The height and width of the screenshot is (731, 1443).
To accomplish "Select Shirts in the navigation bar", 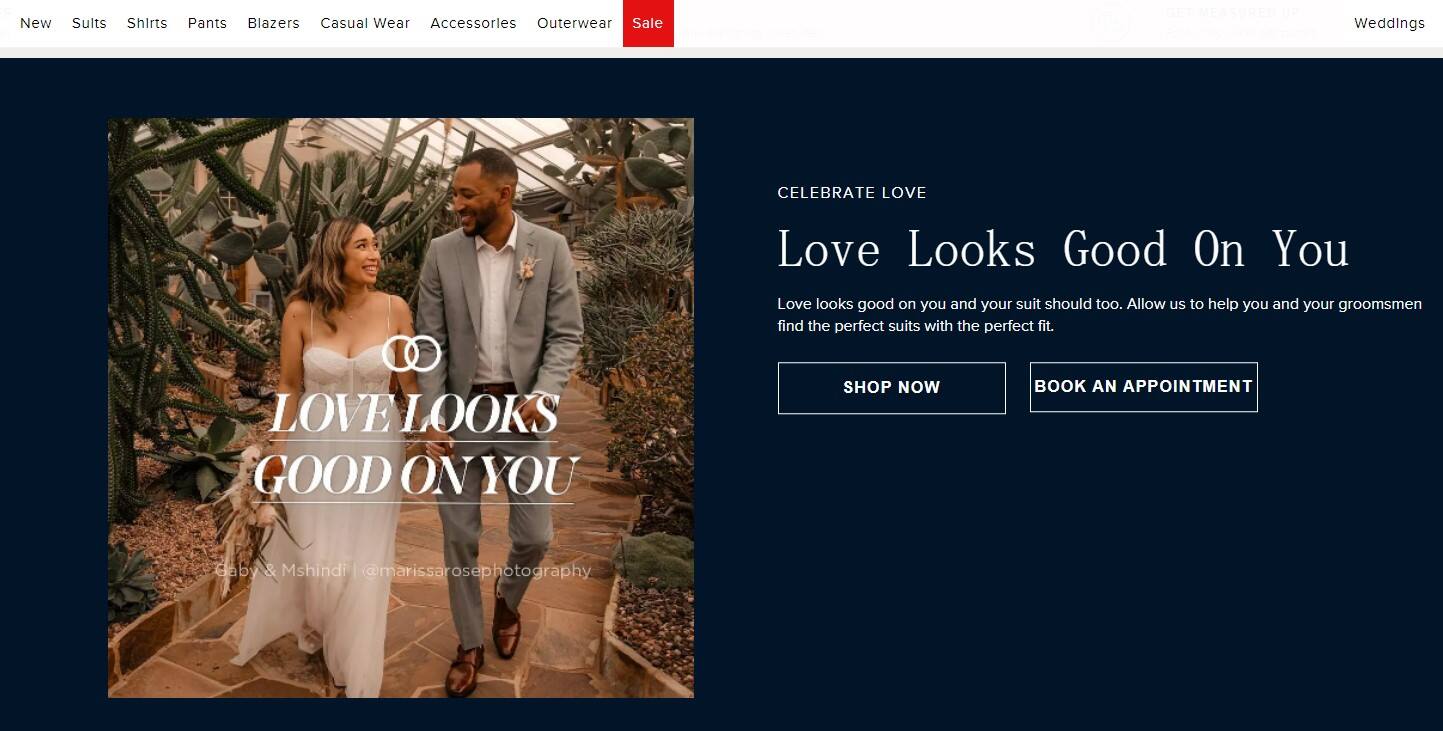I will coord(147,23).
